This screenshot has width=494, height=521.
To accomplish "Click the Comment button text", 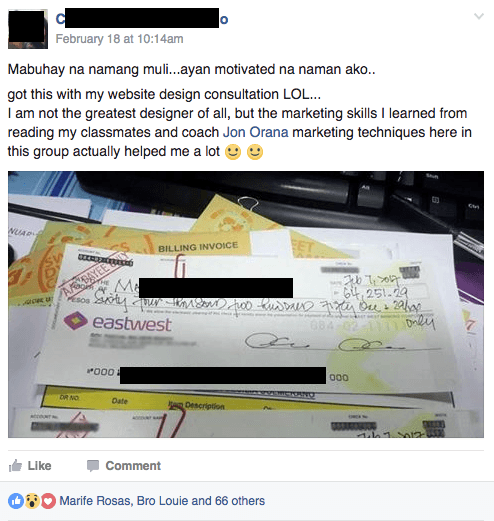I will click(x=133, y=466).
